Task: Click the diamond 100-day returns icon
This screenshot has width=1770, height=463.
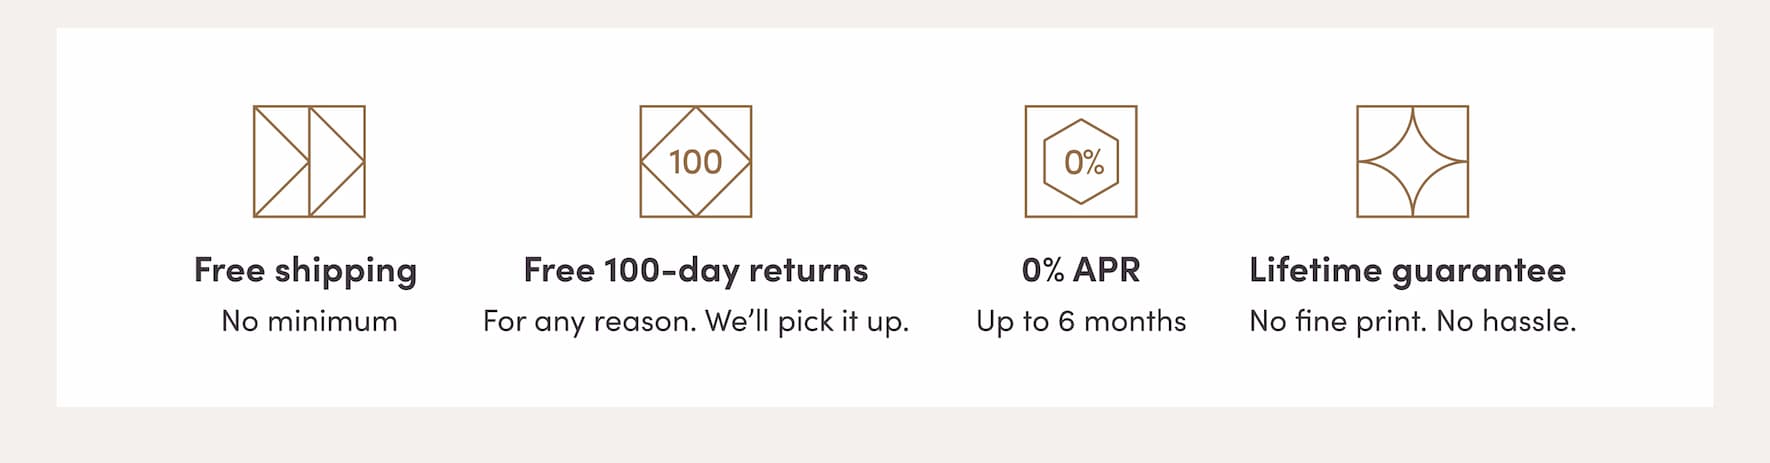Action: point(696,161)
